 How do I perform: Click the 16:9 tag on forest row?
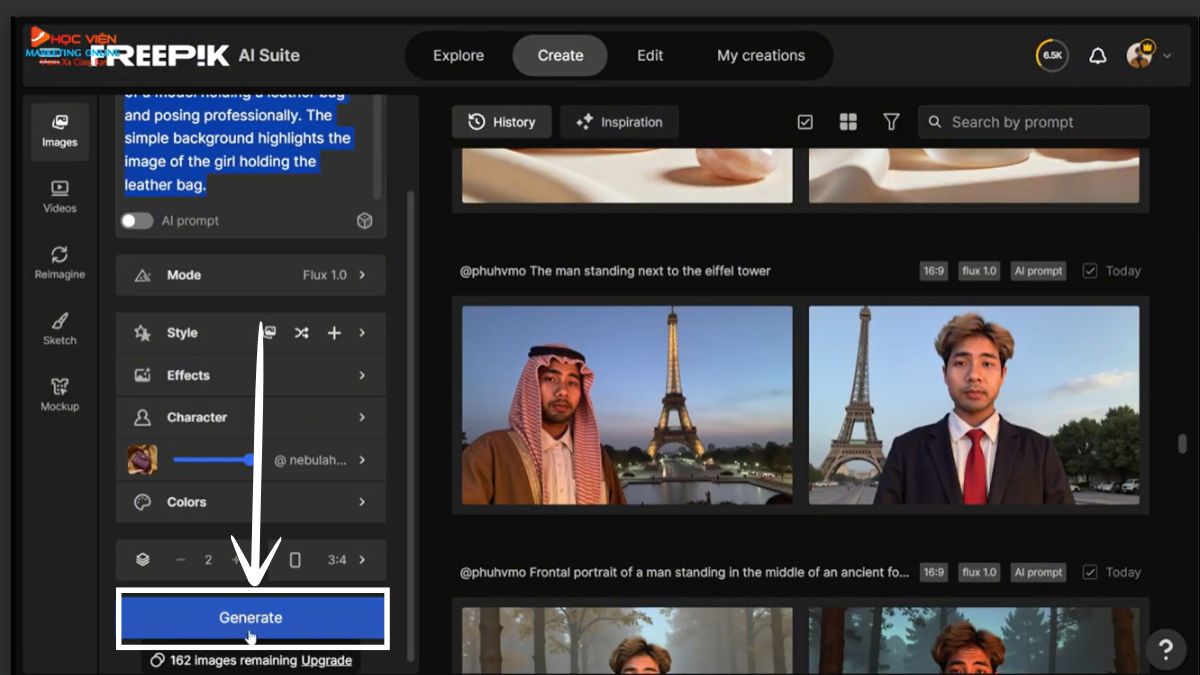click(934, 573)
